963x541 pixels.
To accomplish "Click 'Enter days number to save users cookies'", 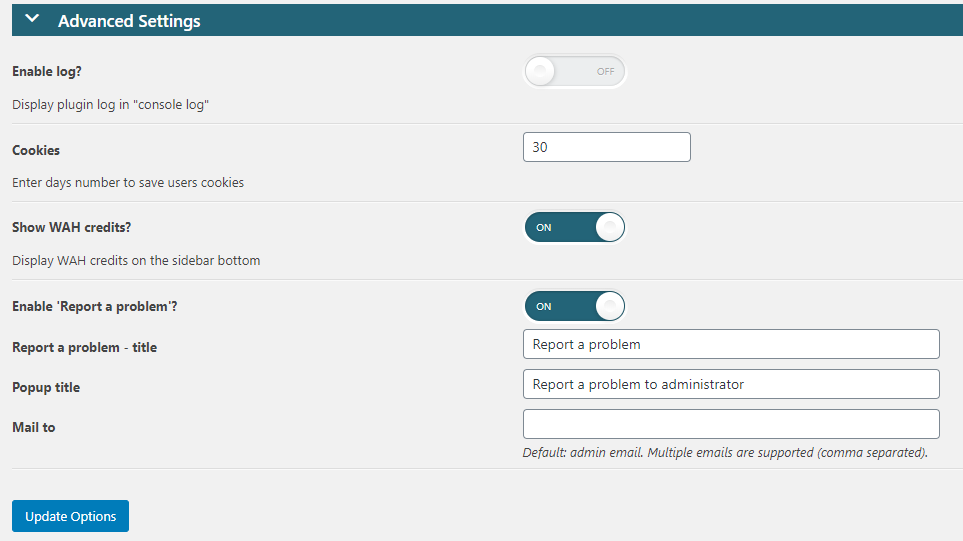I will point(128,182).
